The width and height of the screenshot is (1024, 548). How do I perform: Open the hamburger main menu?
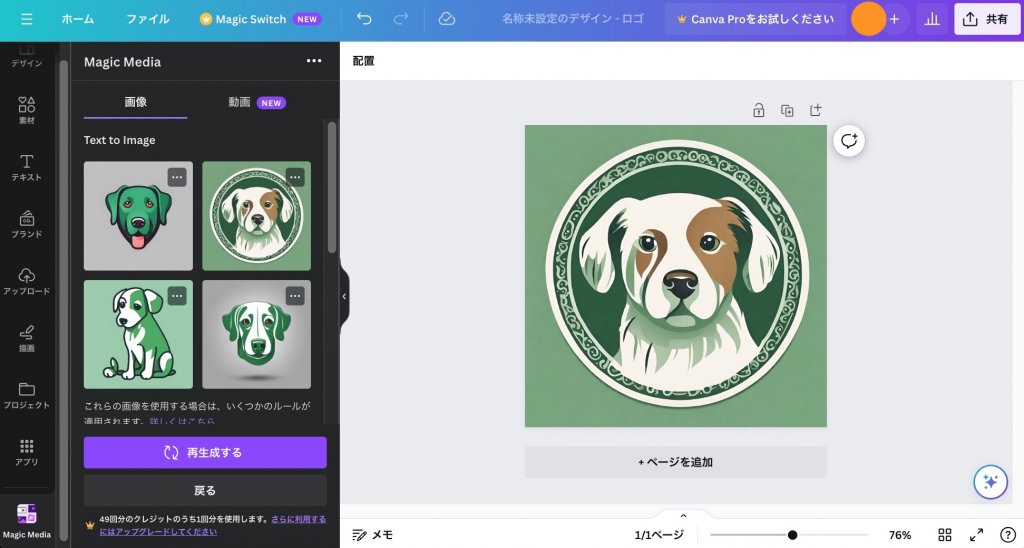[x=27, y=20]
